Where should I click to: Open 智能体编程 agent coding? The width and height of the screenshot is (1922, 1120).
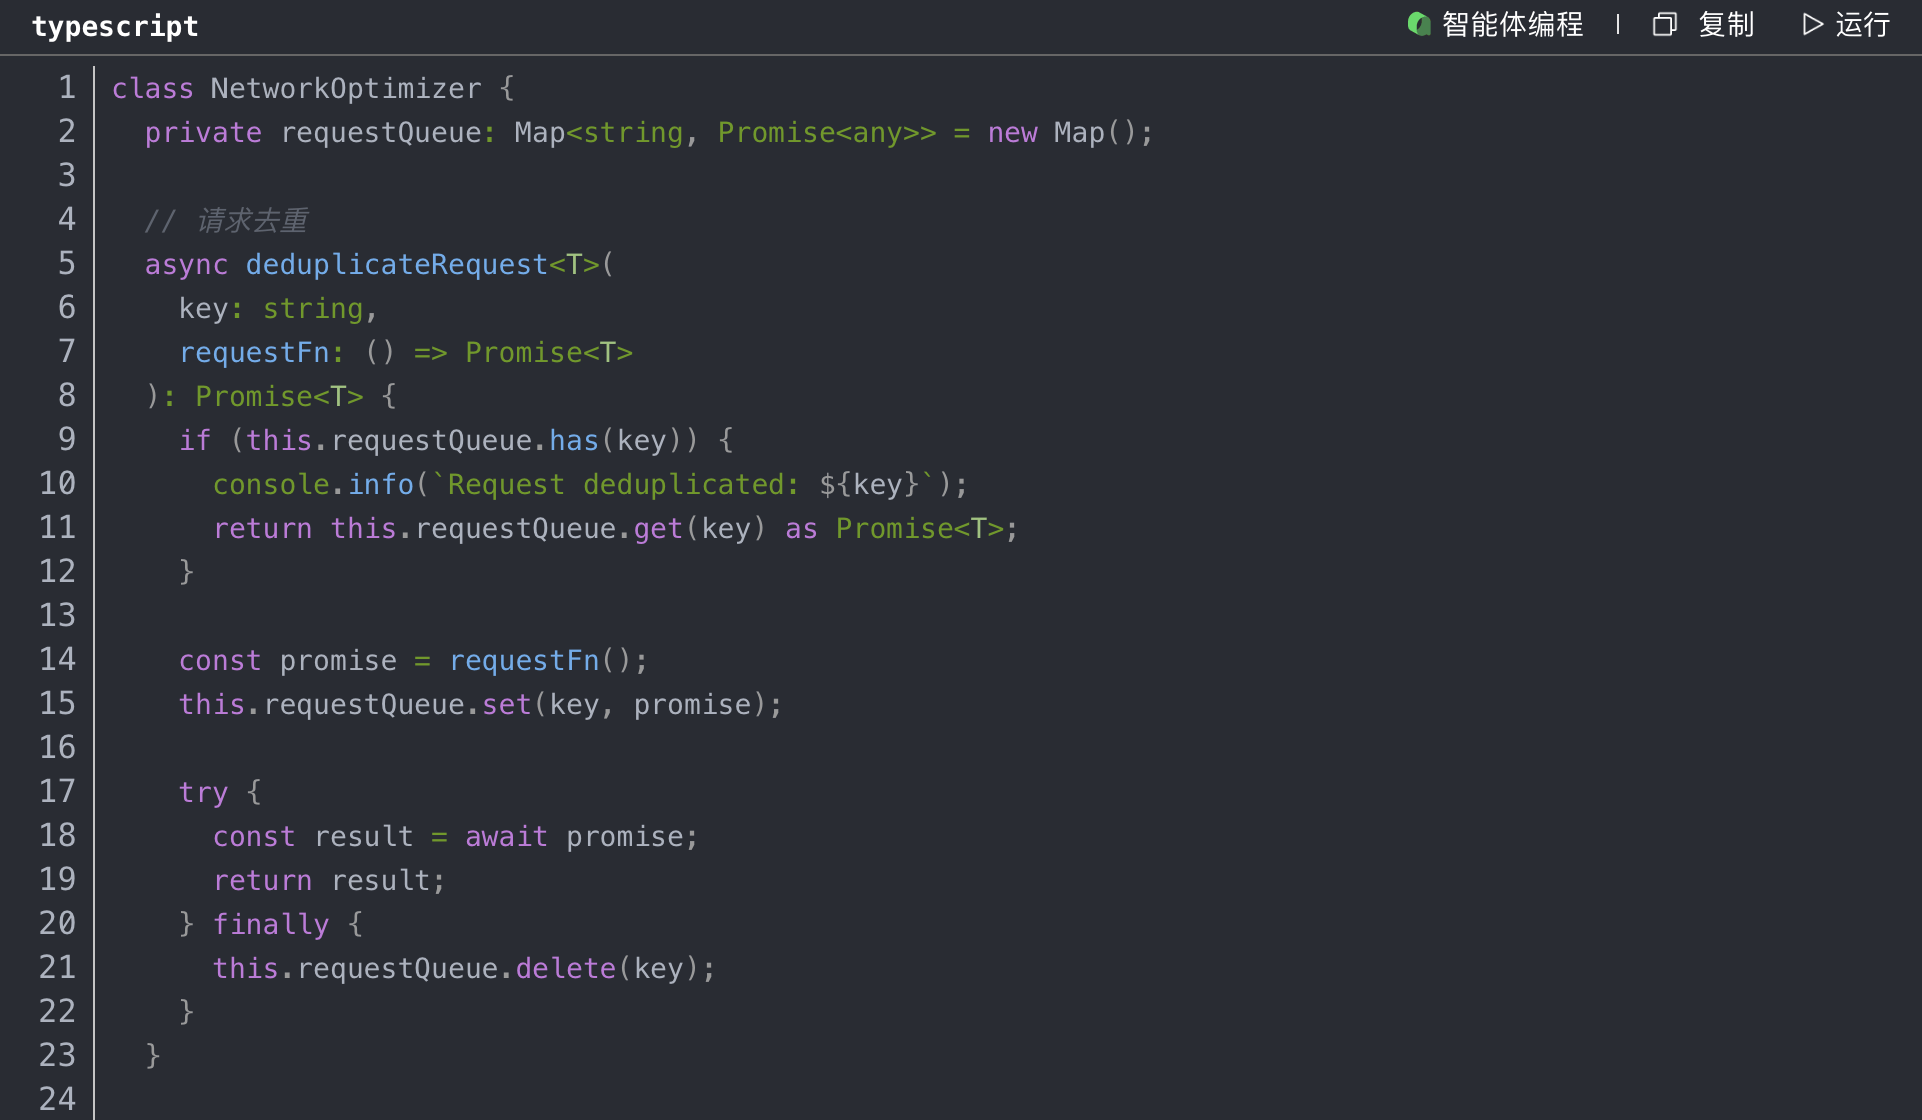point(1512,24)
